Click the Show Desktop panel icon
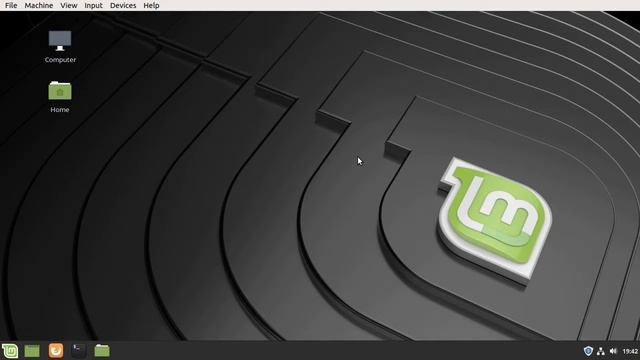 (x=32, y=351)
